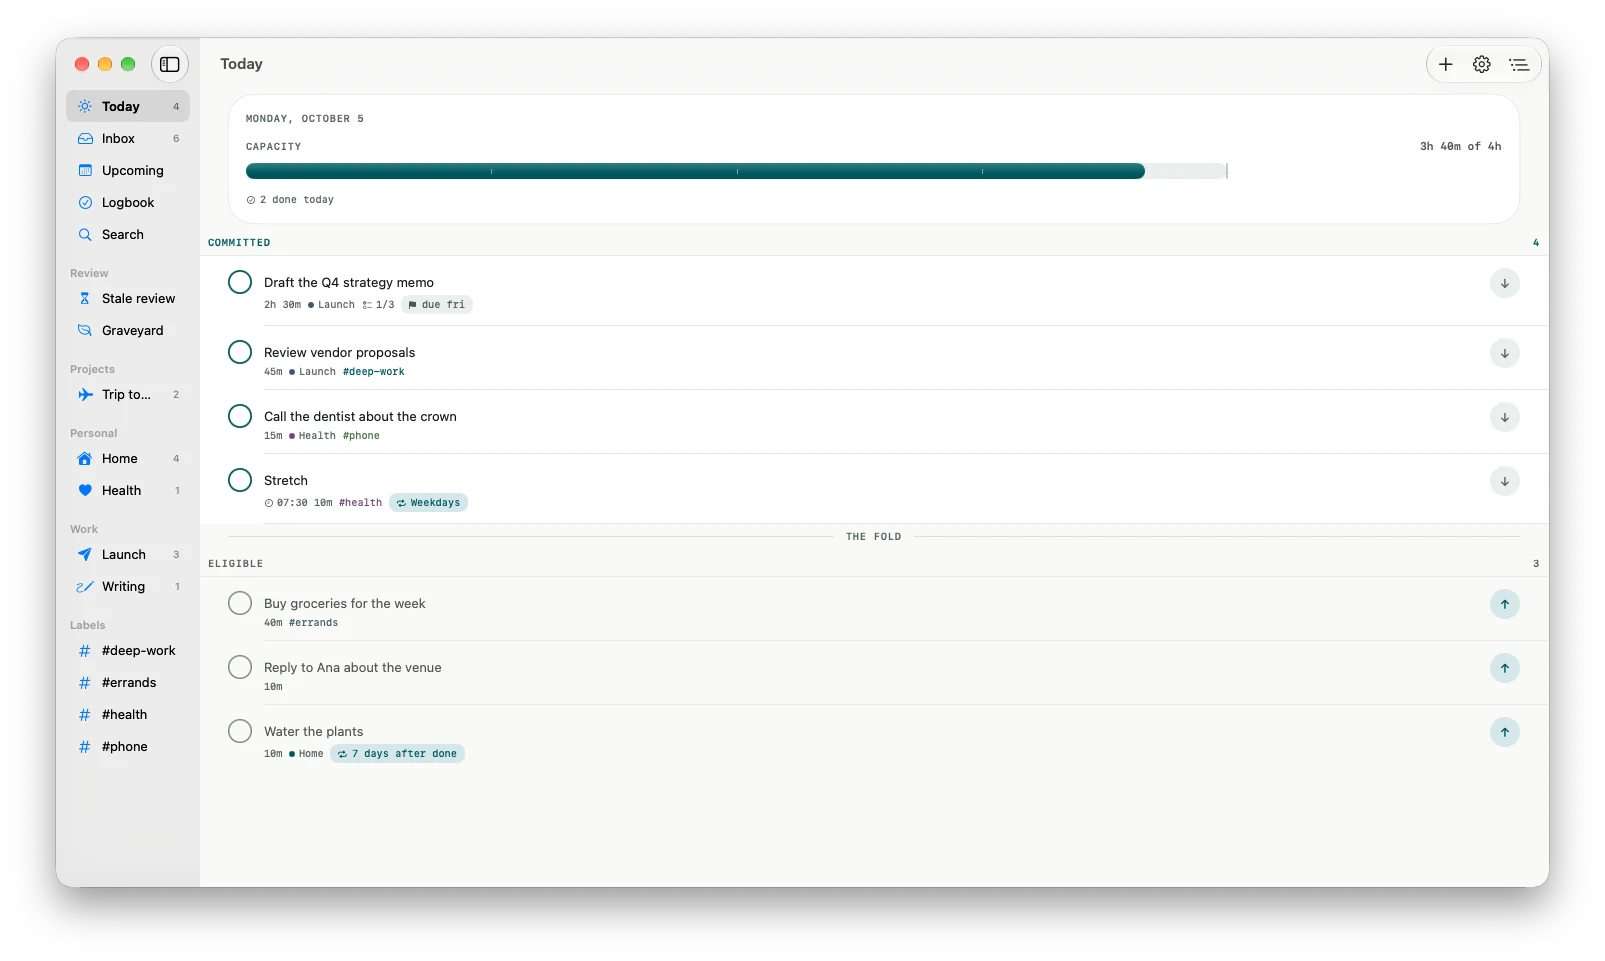Open Stale review
1605x961 pixels.
click(x=128, y=298)
